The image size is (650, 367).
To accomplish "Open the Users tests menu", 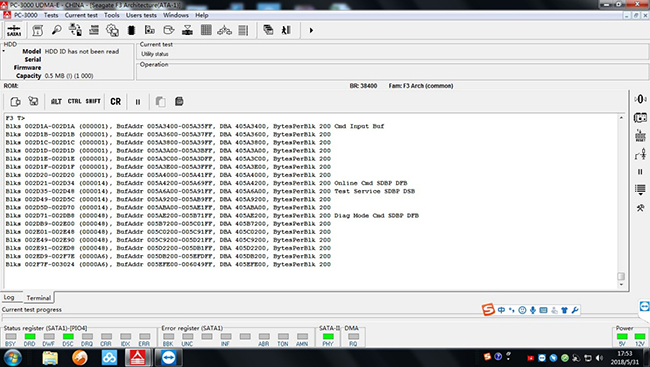I will (141, 15).
